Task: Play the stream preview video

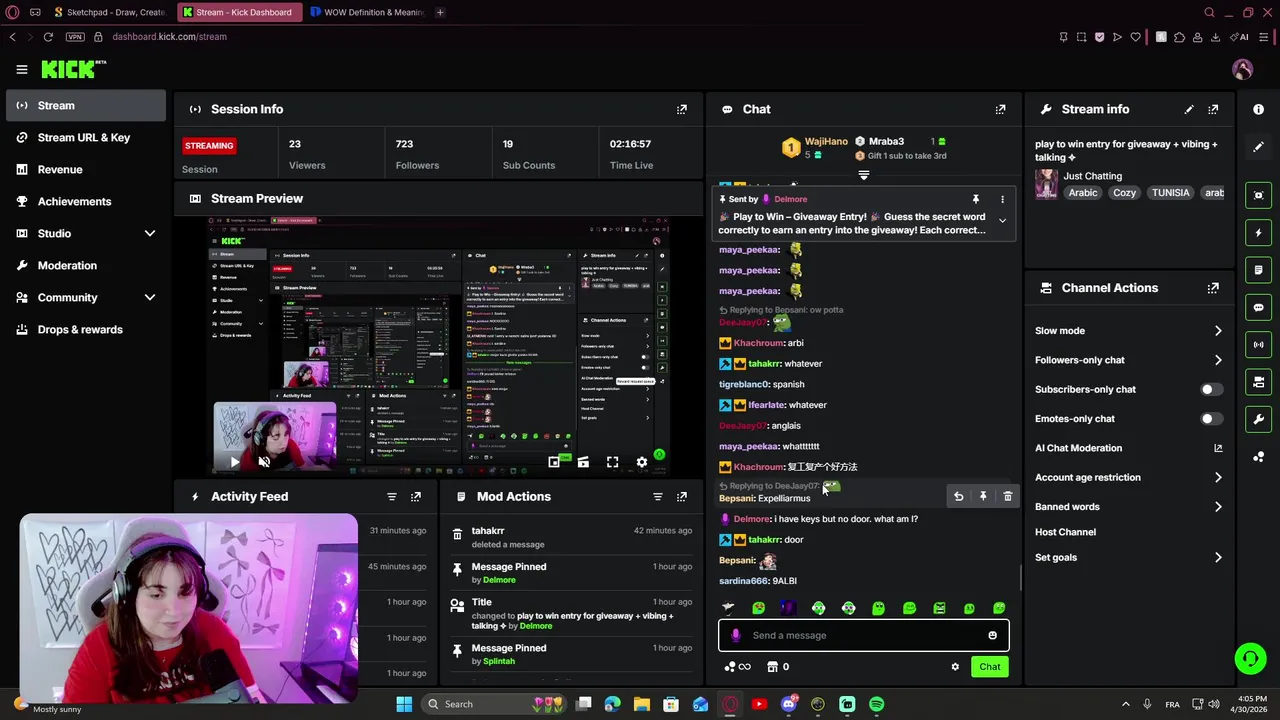Action: coord(234,462)
